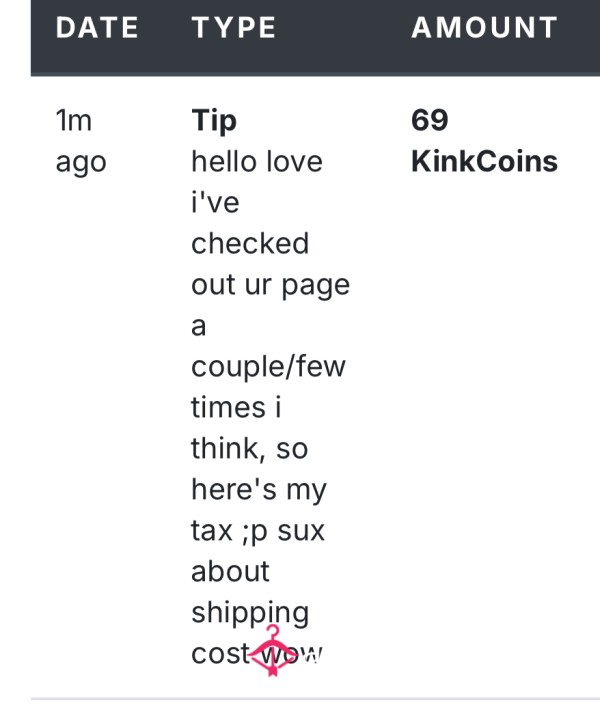Sort by the AMOUNT column header
The height and width of the screenshot is (705, 600).
[x=484, y=27]
